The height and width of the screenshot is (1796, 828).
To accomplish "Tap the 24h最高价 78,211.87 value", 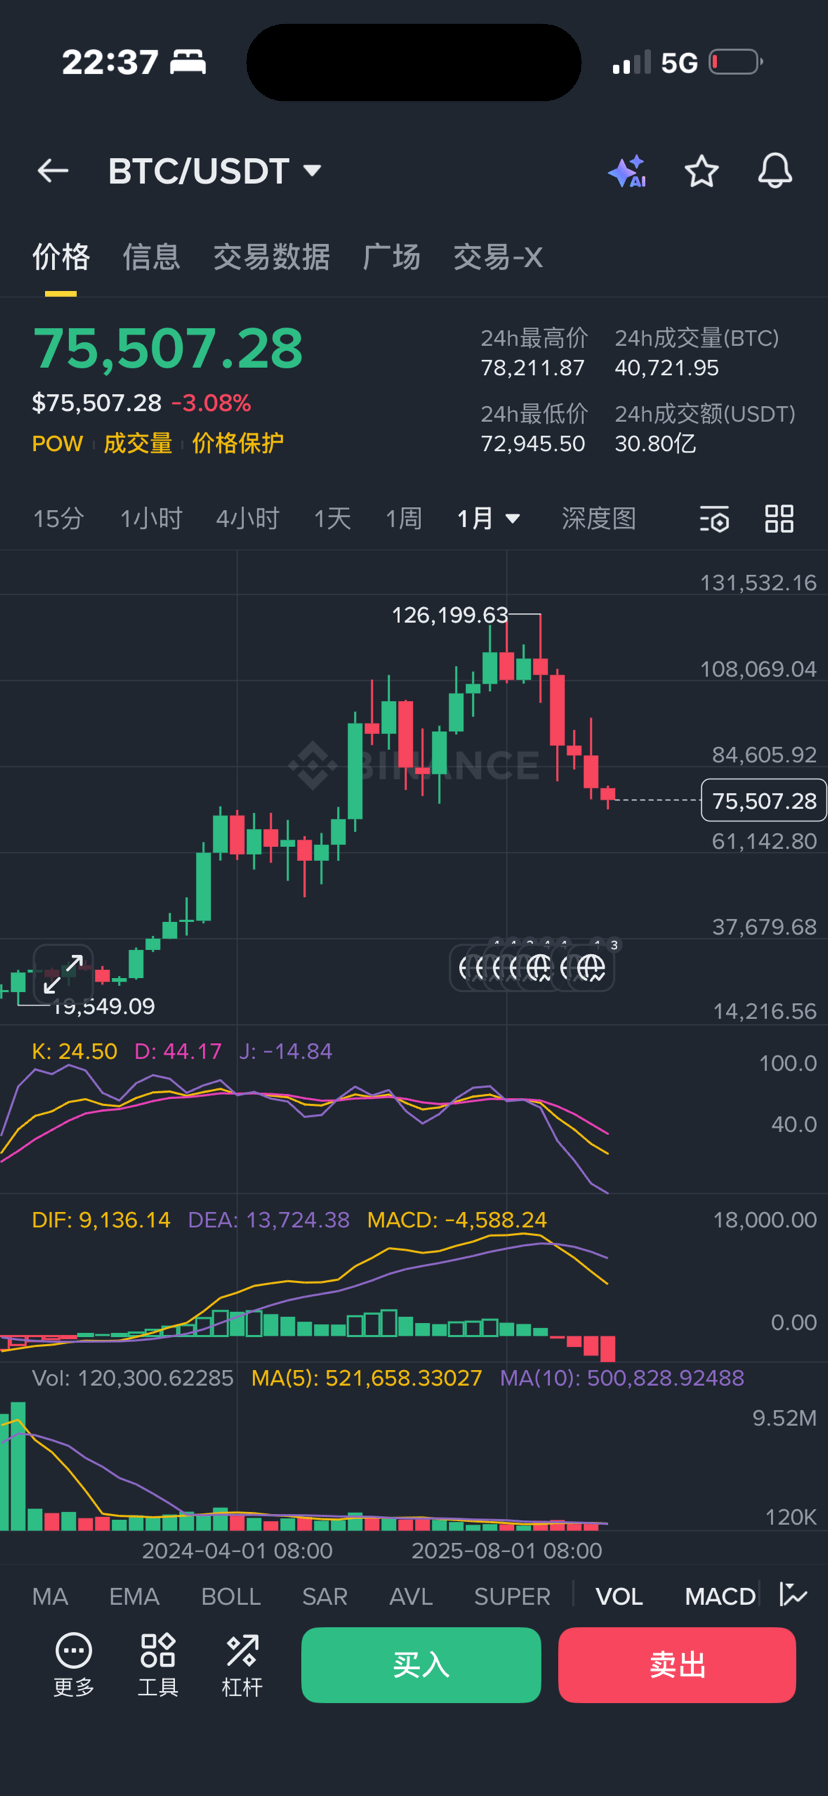I will point(533,369).
